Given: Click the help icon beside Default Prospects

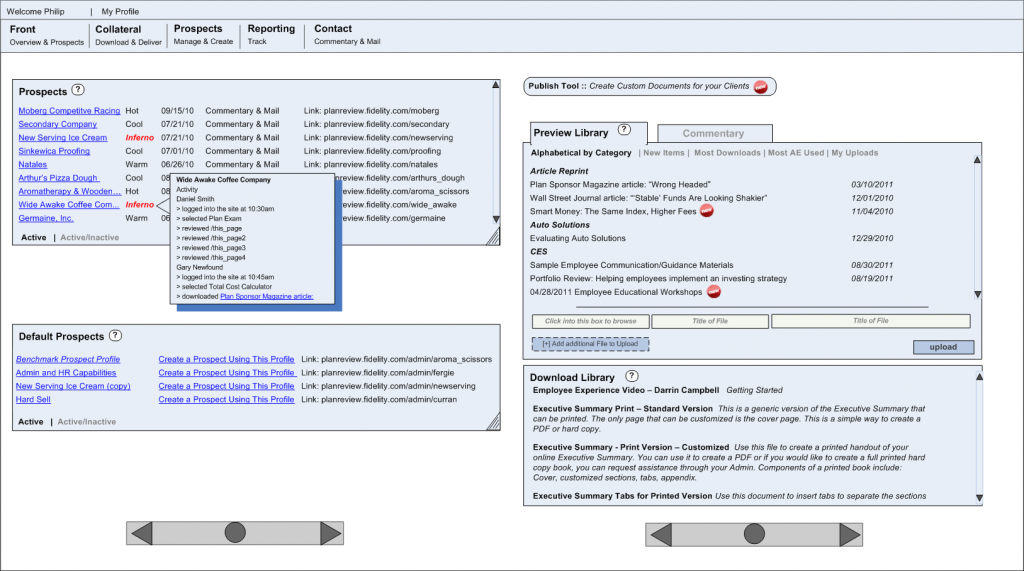Looking at the screenshot, I should [x=115, y=336].
